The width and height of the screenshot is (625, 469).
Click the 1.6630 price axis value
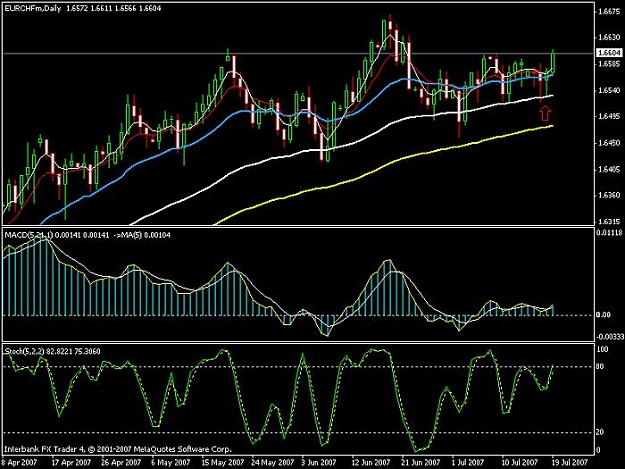(609, 37)
